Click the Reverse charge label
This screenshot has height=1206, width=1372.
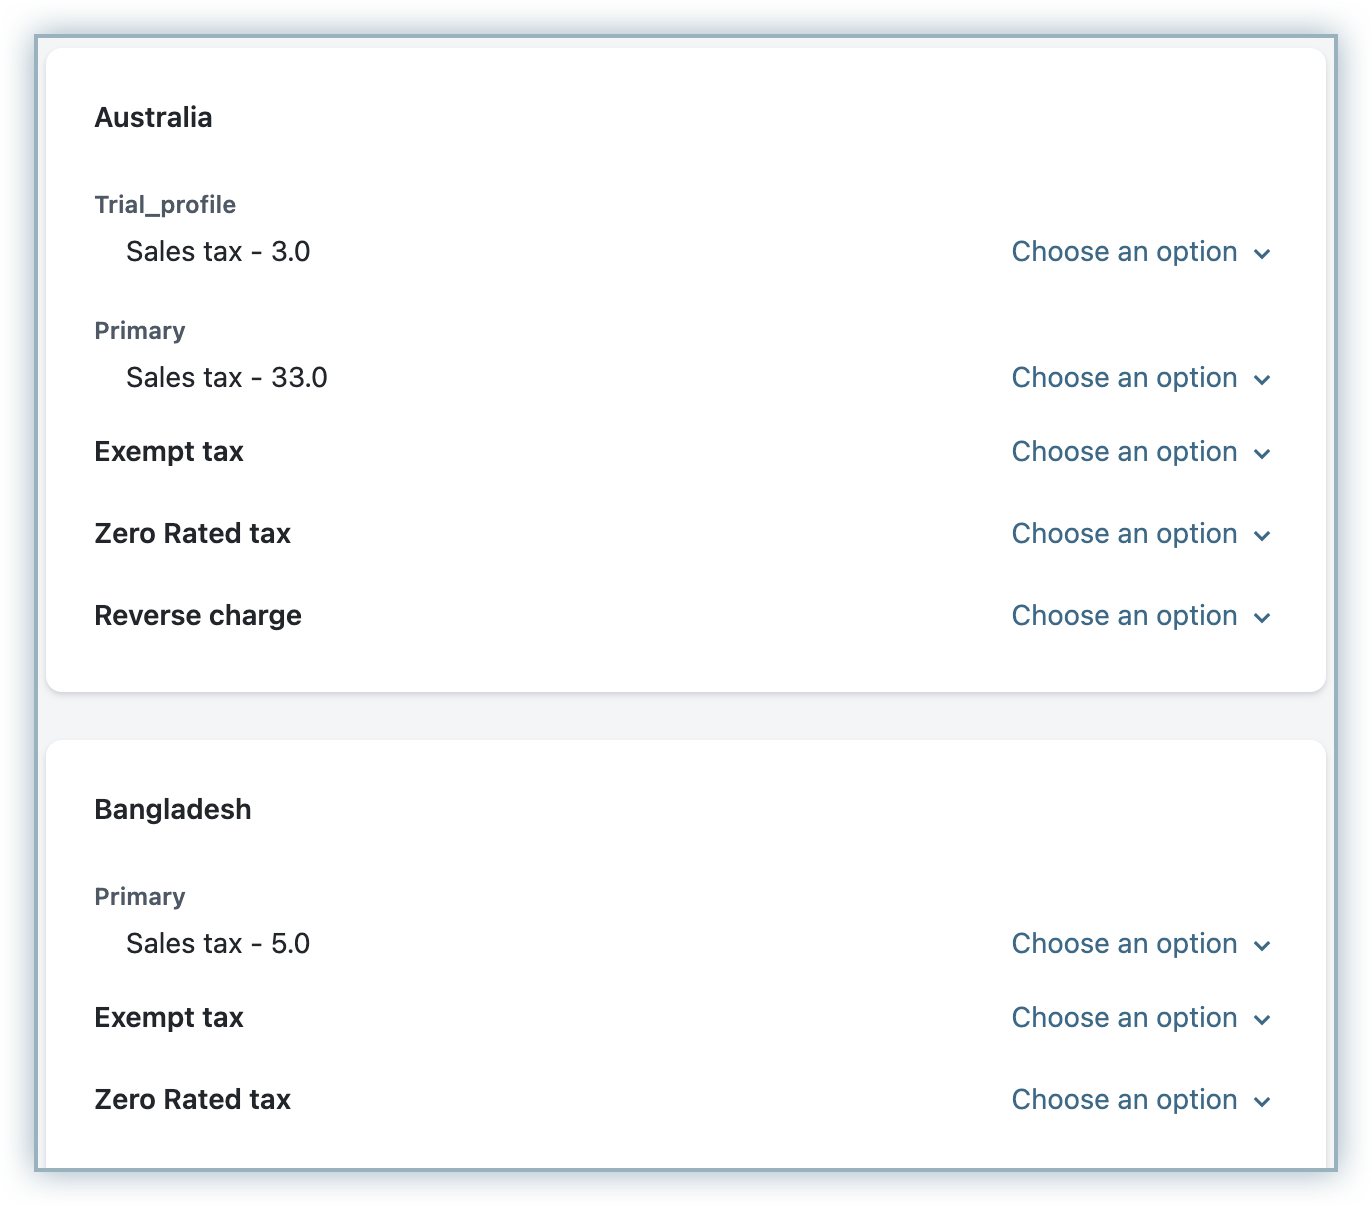pyautogui.click(x=198, y=616)
